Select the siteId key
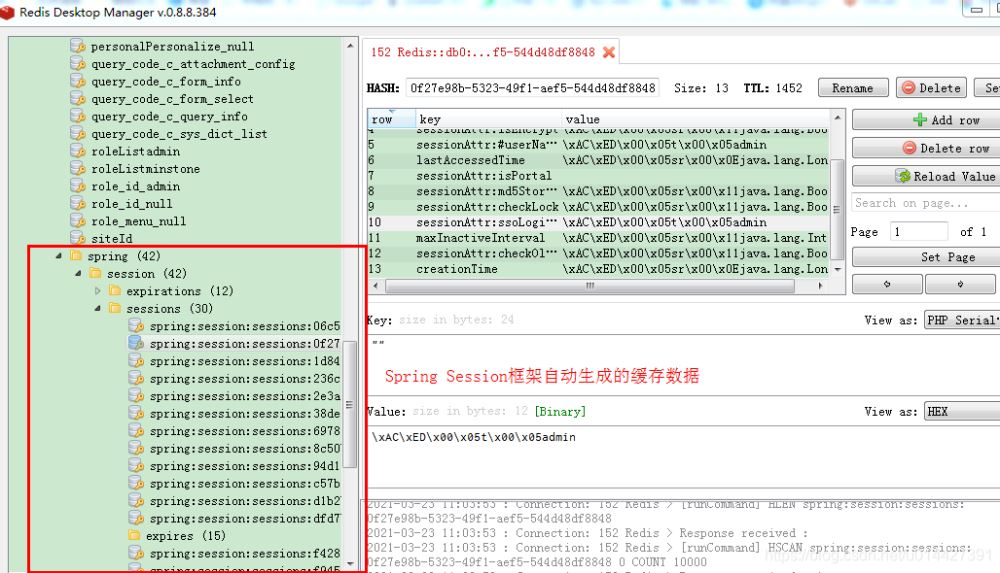 [x=112, y=238]
